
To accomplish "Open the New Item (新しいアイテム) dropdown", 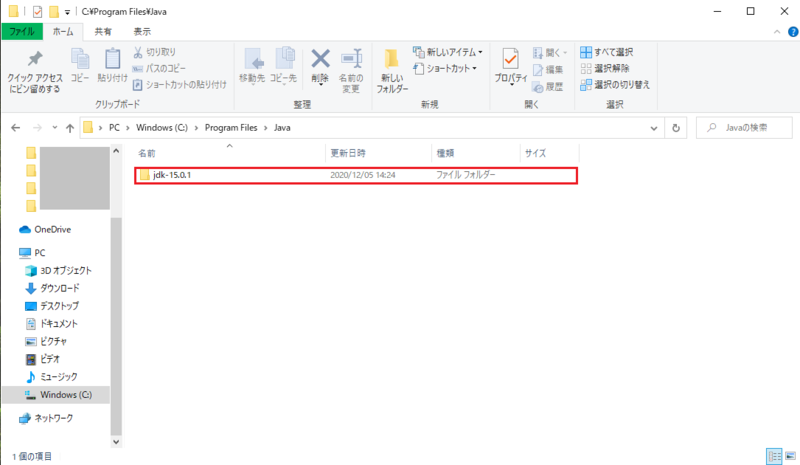I will pyautogui.click(x=447, y=52).
